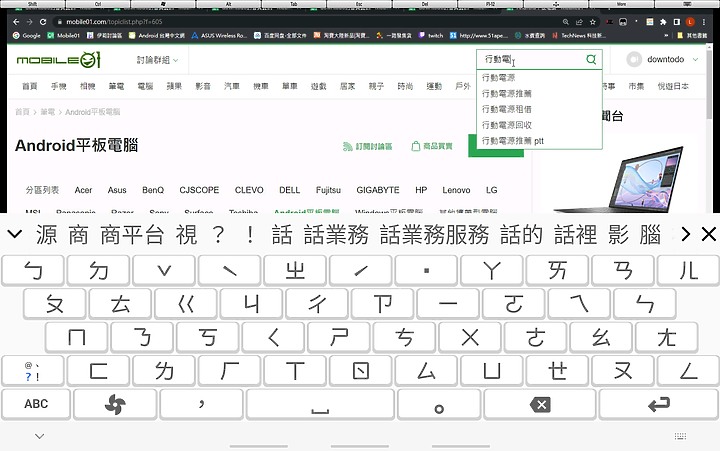
Task: Click the laptop advertisement image
Action: click(620, 179)
